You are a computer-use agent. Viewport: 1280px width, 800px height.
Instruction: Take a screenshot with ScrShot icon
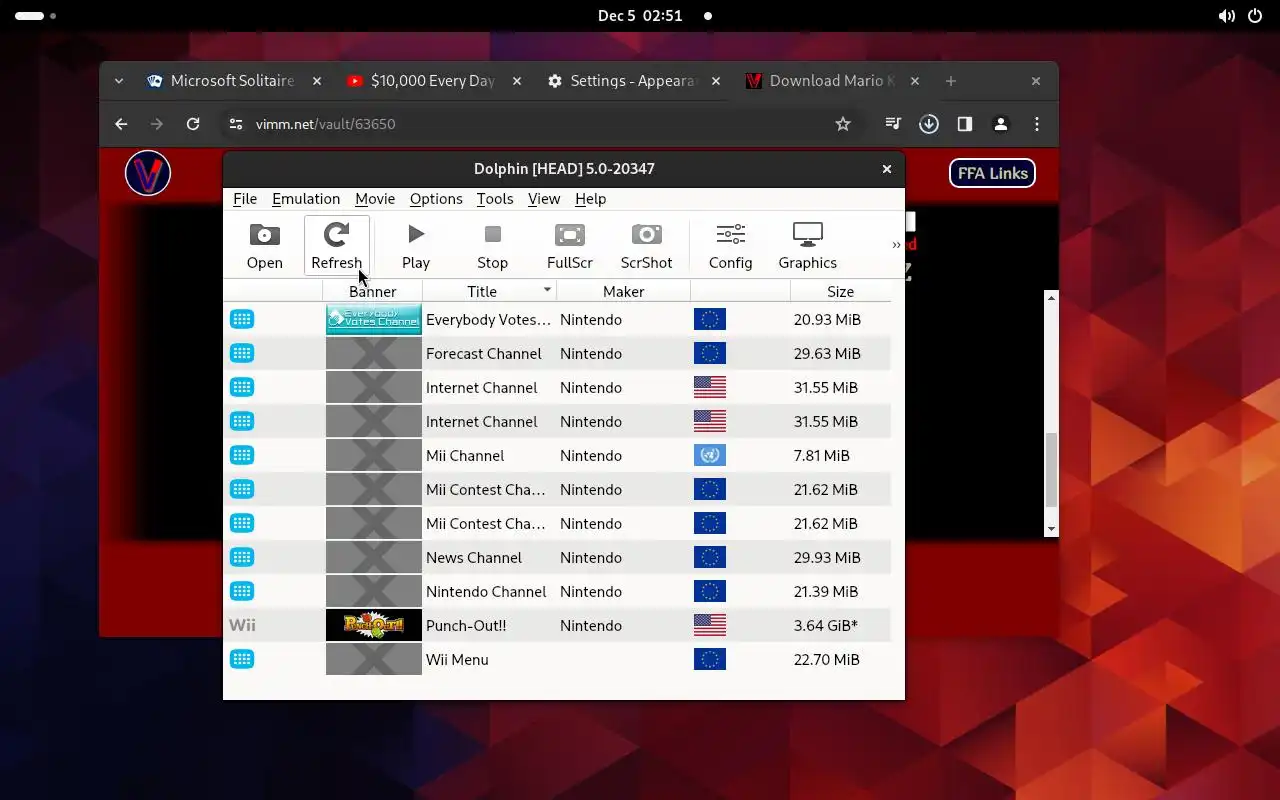(646, 246)
